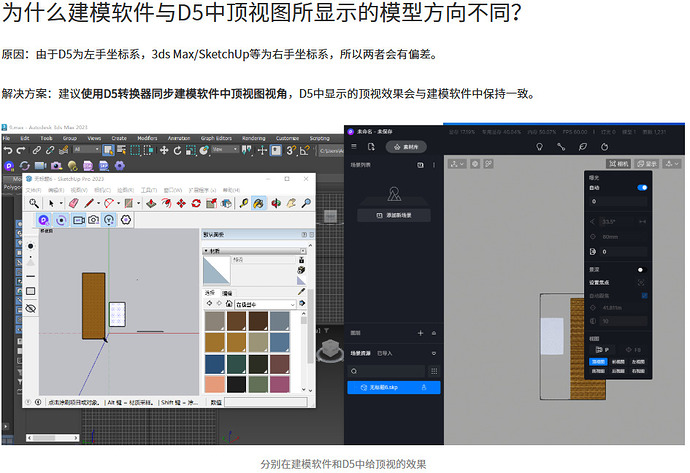Screen dimensions: 690x473
Task: Click the asset library button in D5
Action: click(406, 147)
